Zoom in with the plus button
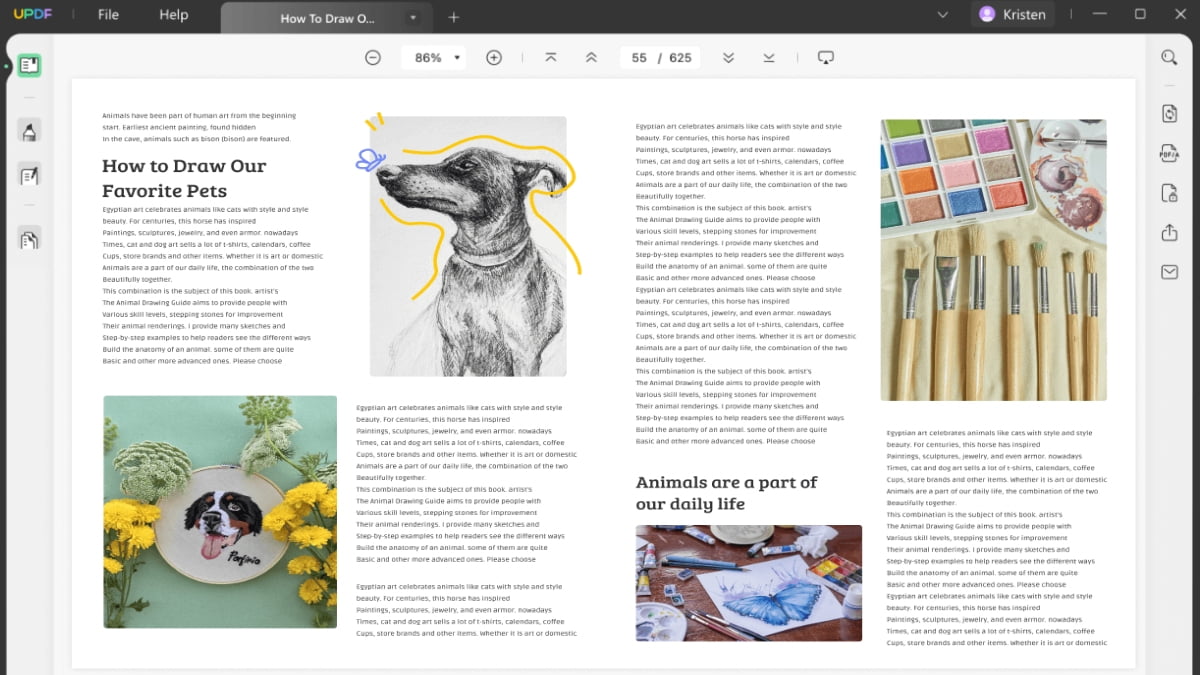1200x675 pixels. (494, 58)
